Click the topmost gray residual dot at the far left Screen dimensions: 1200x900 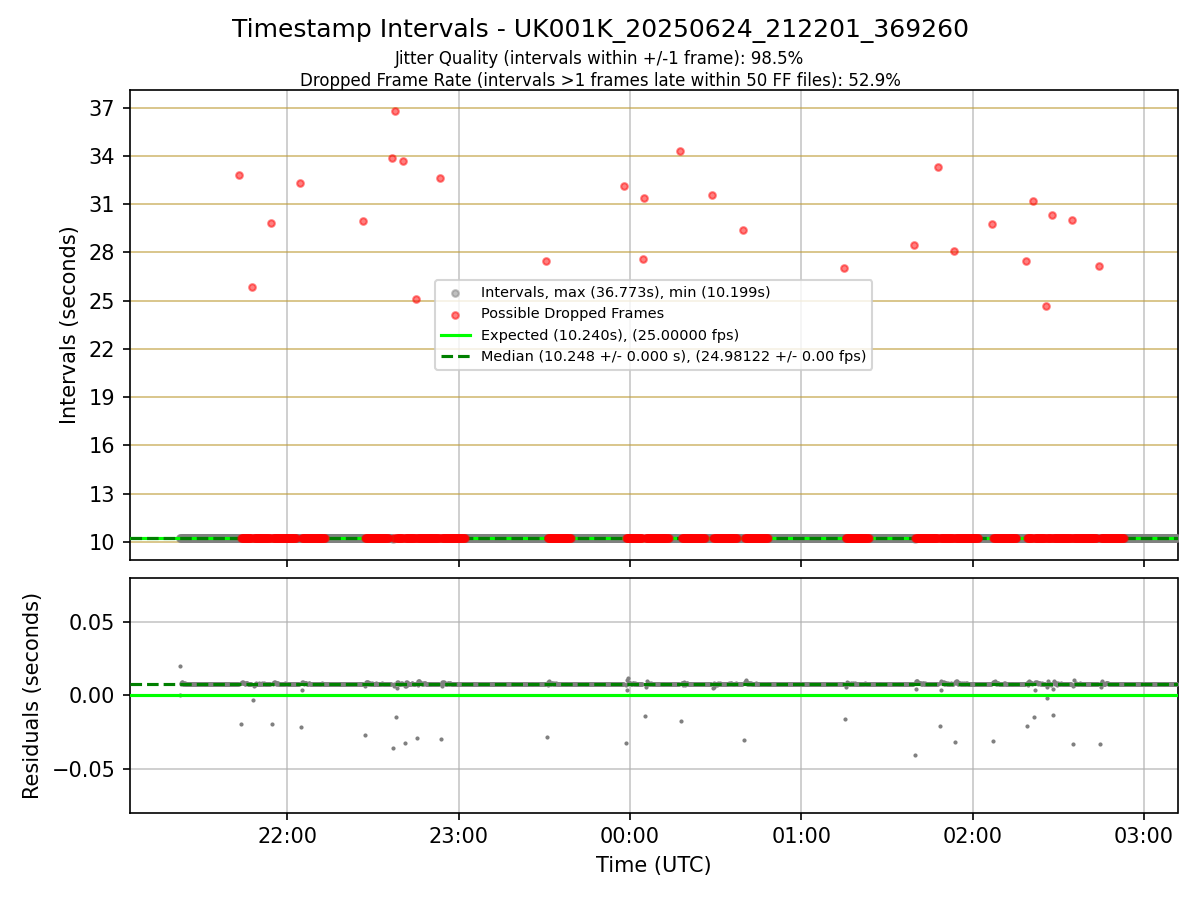[180, 666]
